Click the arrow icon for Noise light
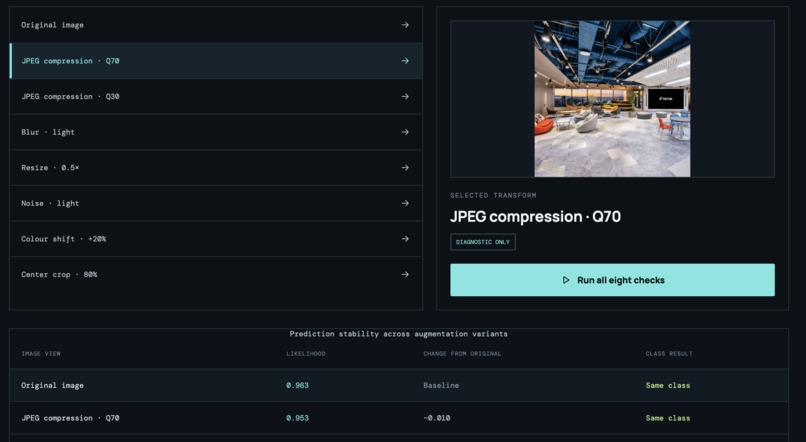 click(x=405, y=203)
